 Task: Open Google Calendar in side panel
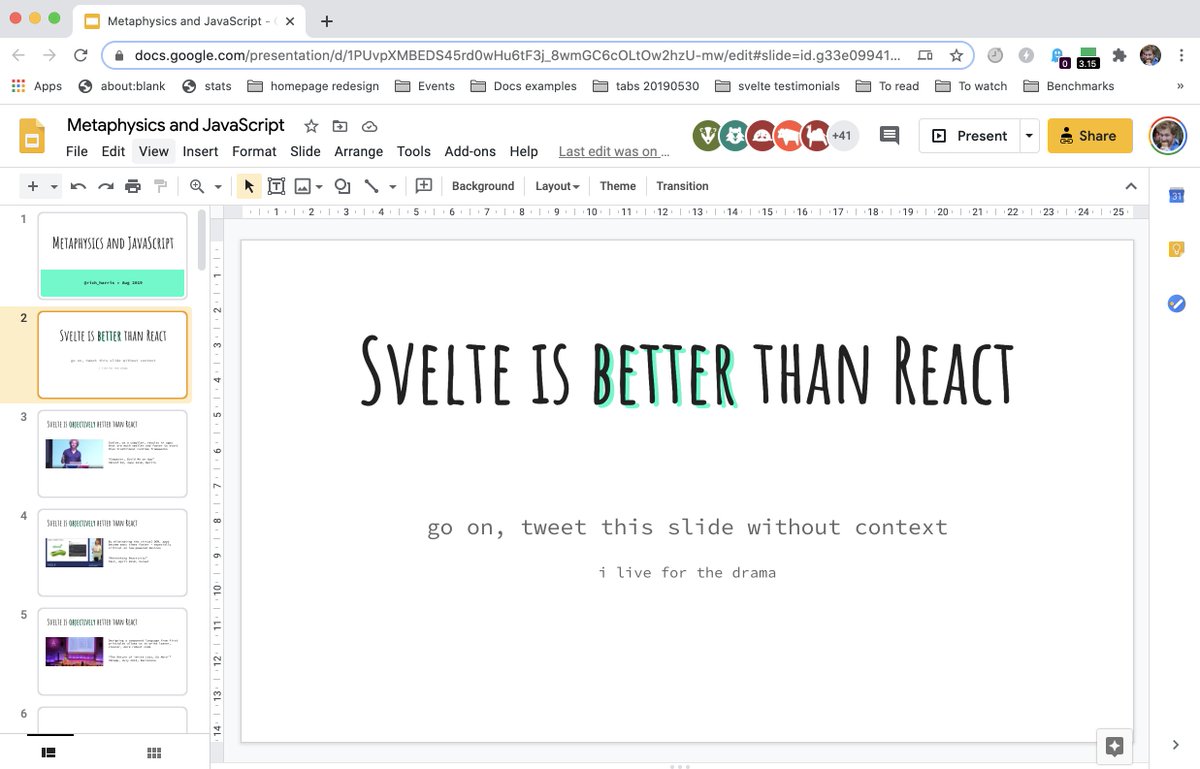1177,196
